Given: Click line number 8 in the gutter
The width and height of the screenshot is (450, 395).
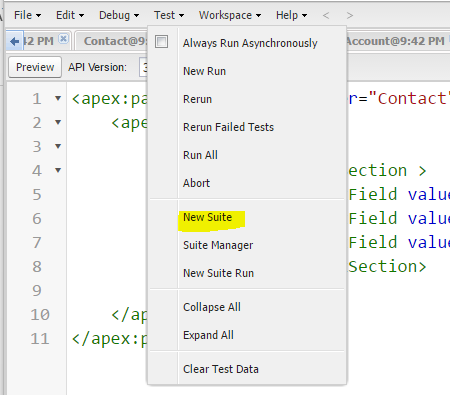Looking at the screenshot, I should (x=37, y=266).
